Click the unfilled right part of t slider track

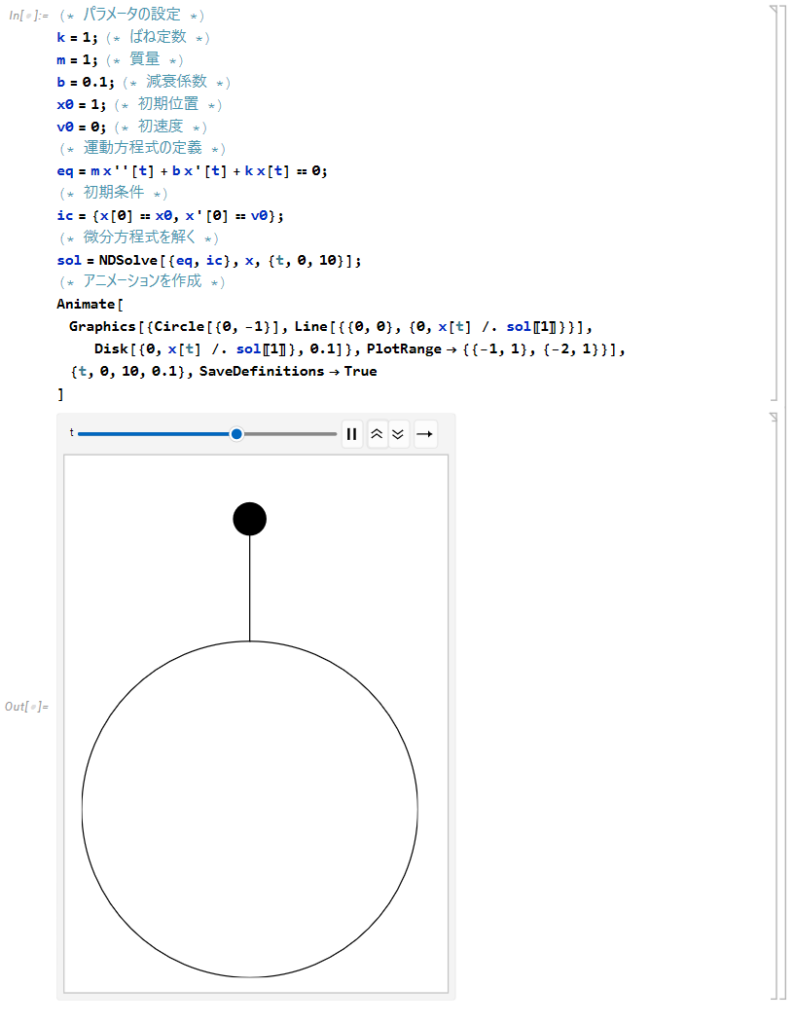290,434
